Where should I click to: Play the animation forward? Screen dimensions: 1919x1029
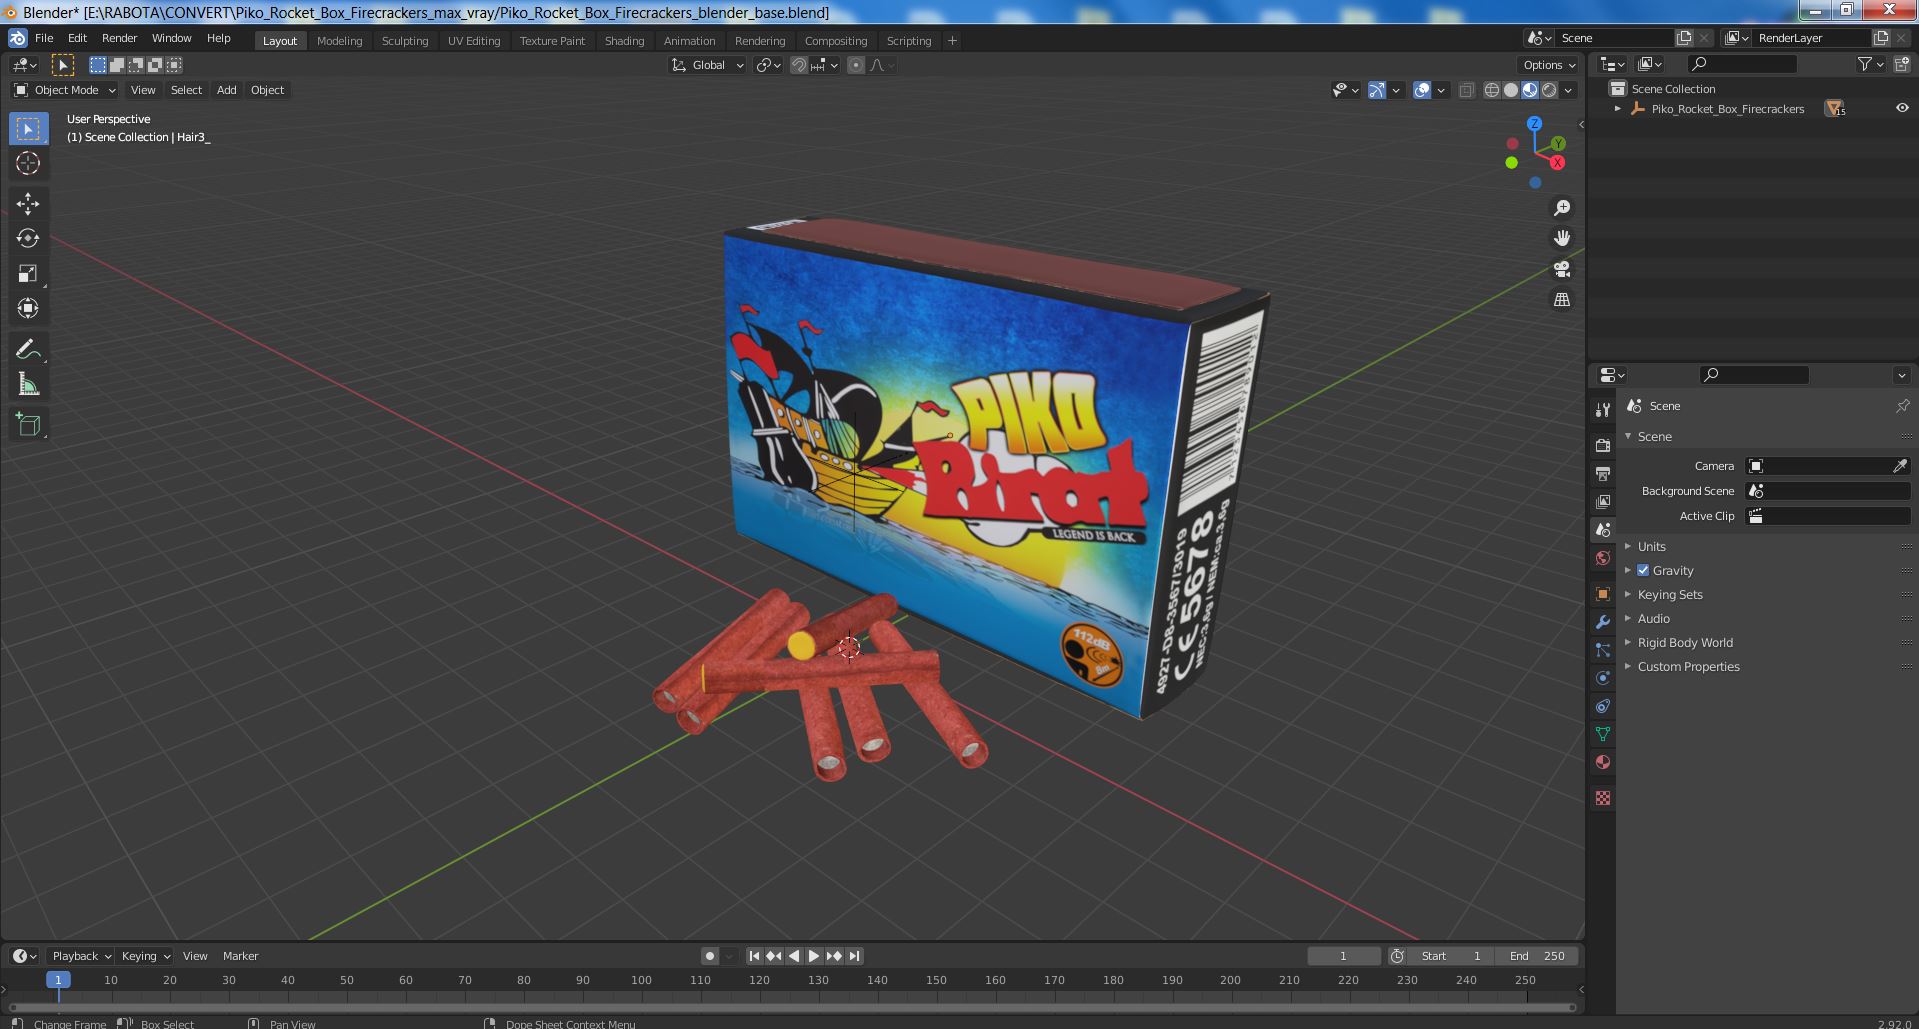point(814,956)
